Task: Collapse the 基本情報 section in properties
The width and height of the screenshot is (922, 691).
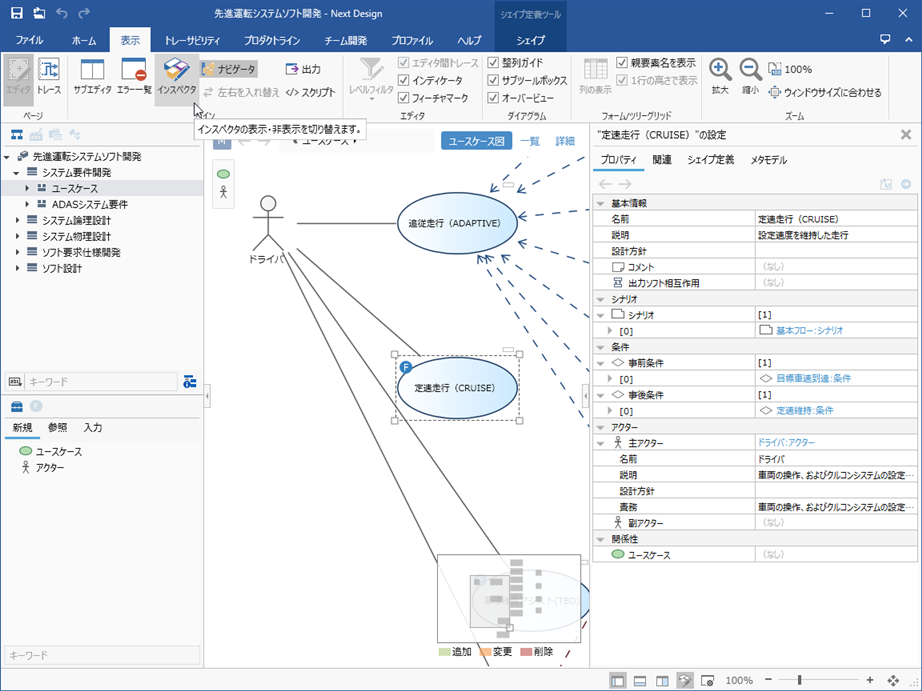Action: 601,203
